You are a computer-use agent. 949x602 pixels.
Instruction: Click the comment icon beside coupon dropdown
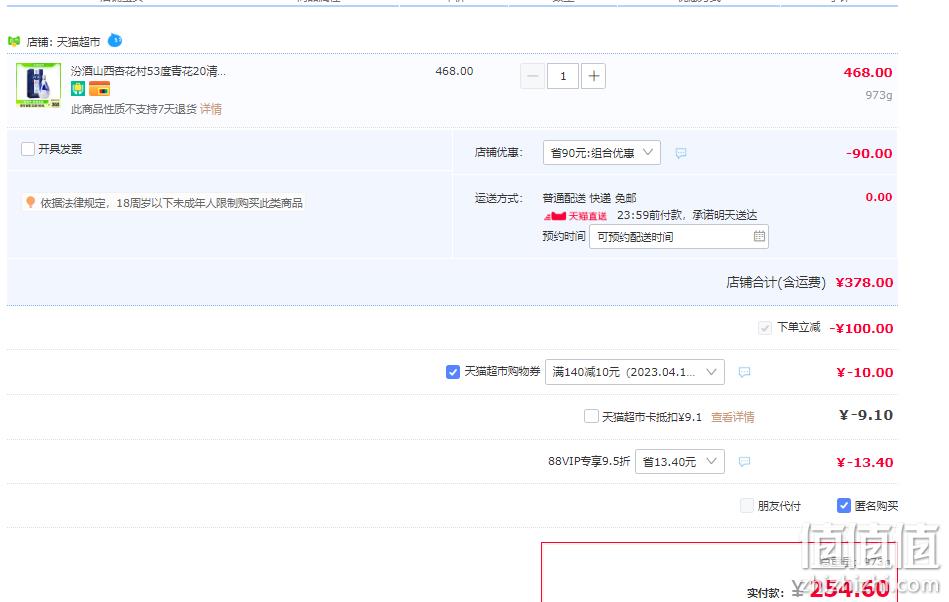click(x=744, y=372)
